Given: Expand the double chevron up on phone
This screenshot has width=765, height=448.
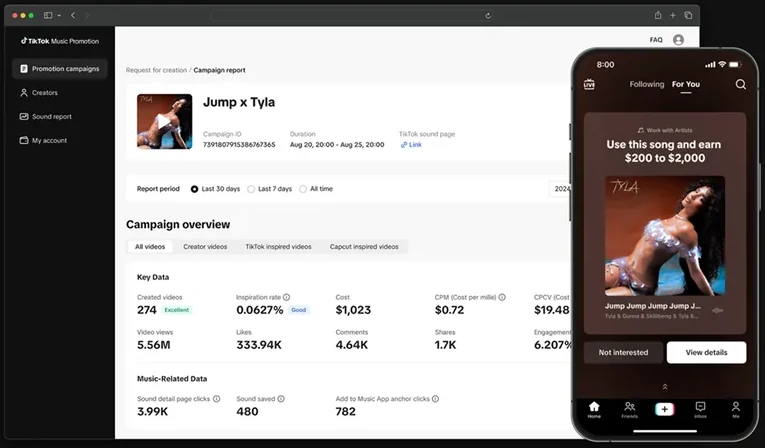Looking at the screenshot, I should pyautogui.click(x=664, y=387).
